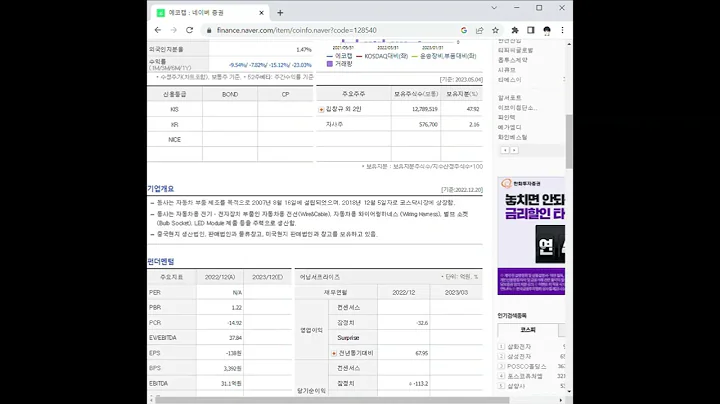Click the horizontal scrollbar at bottom
The image size is (720, 404).
pos(332,400)
